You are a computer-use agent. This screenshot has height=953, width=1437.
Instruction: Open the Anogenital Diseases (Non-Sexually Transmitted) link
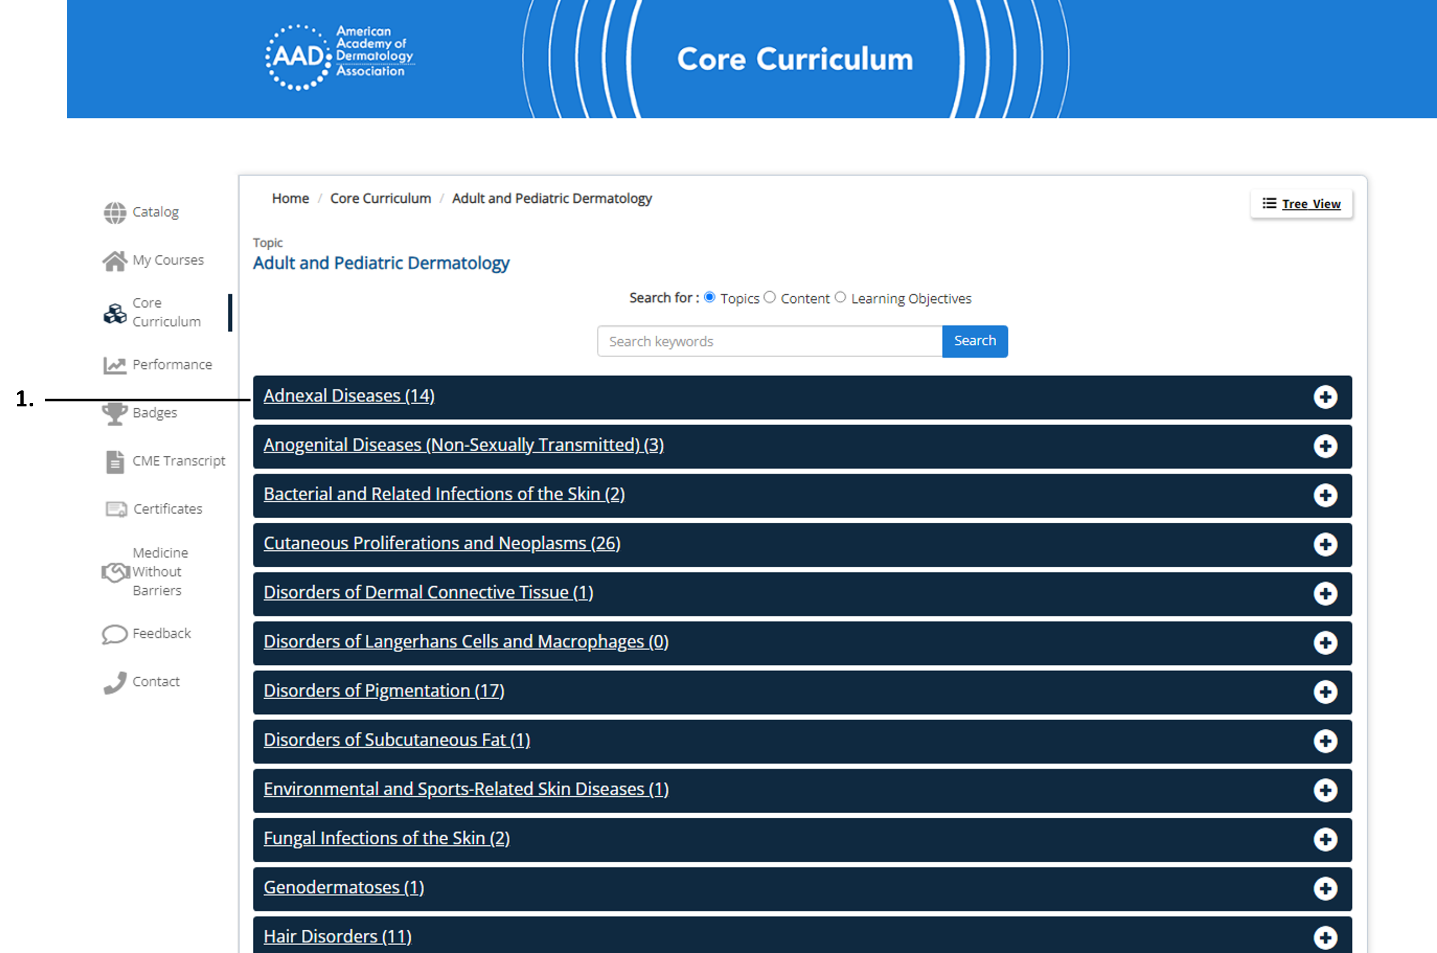[463, 445]
